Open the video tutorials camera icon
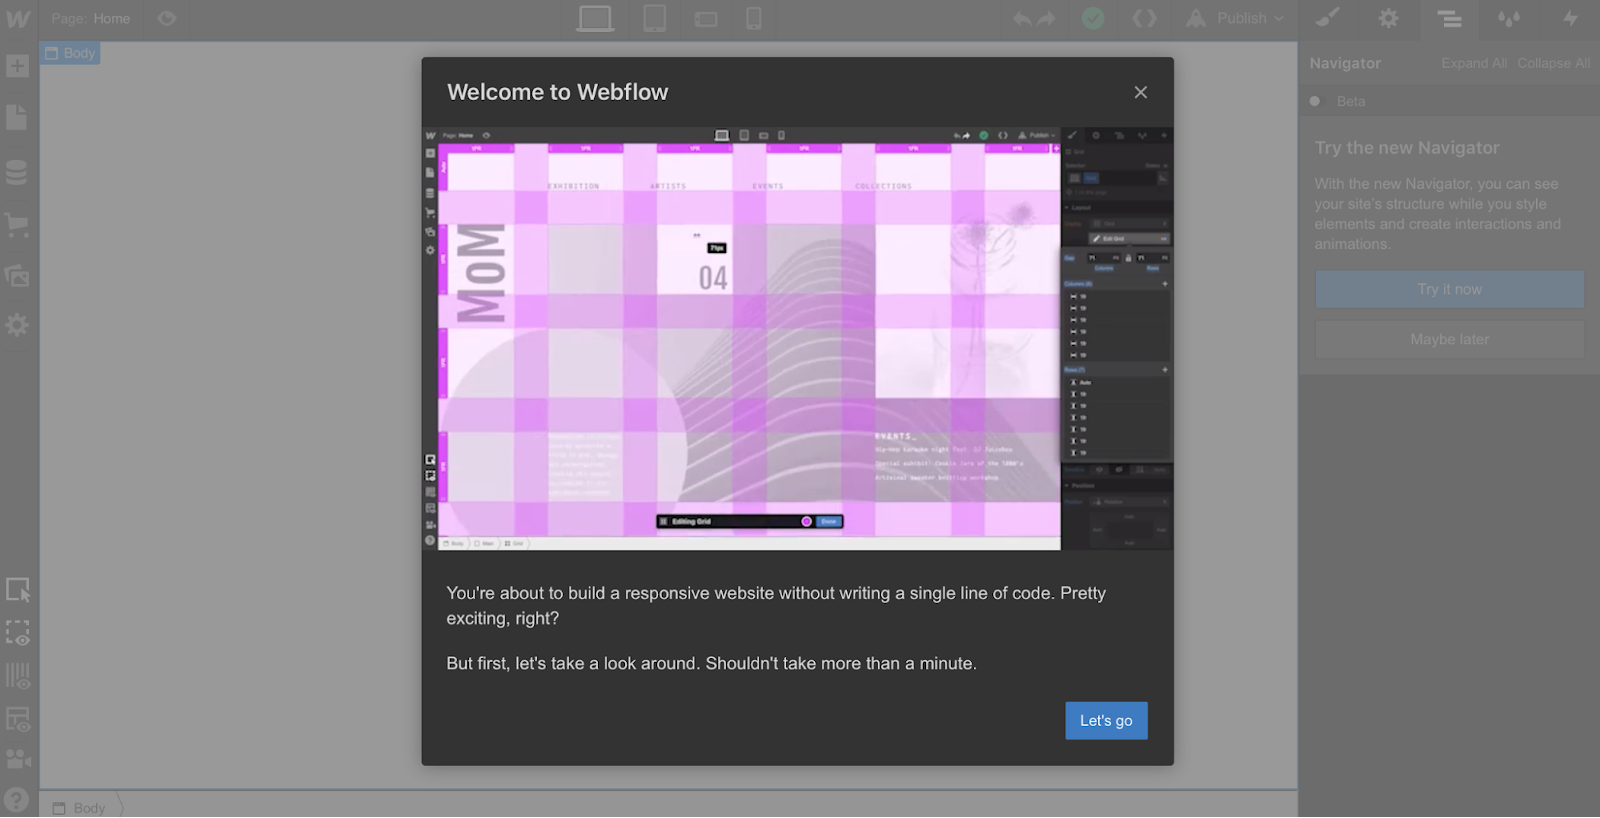The image size is (1600, 818). 18,759
